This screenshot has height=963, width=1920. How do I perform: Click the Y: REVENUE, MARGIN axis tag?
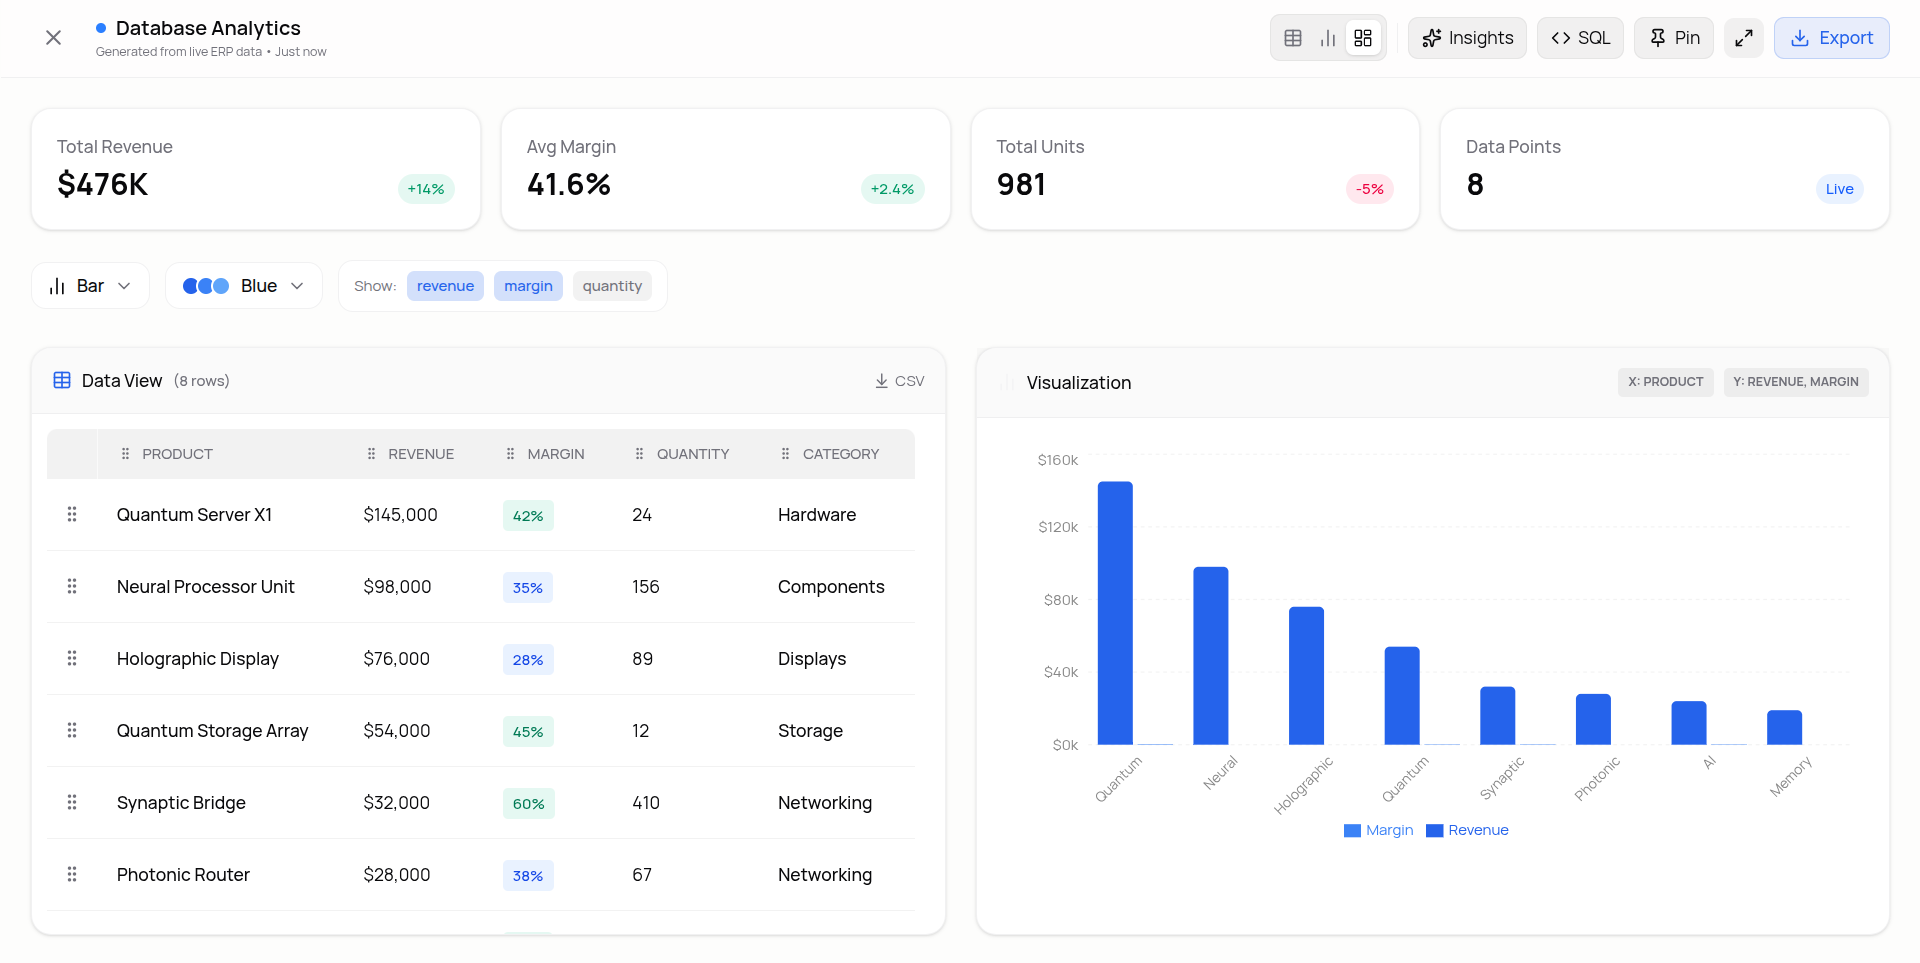pyautogui.click(x=1796, y=382)
